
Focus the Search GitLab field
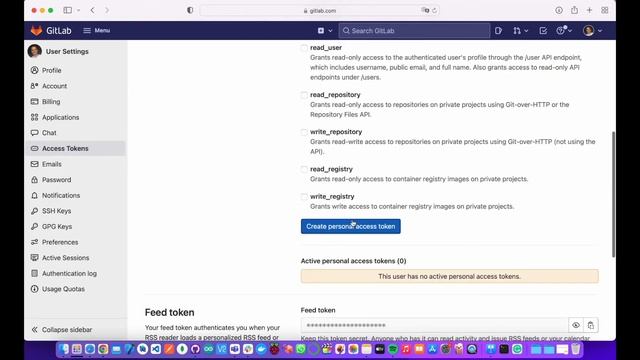(x=414, y=31)
